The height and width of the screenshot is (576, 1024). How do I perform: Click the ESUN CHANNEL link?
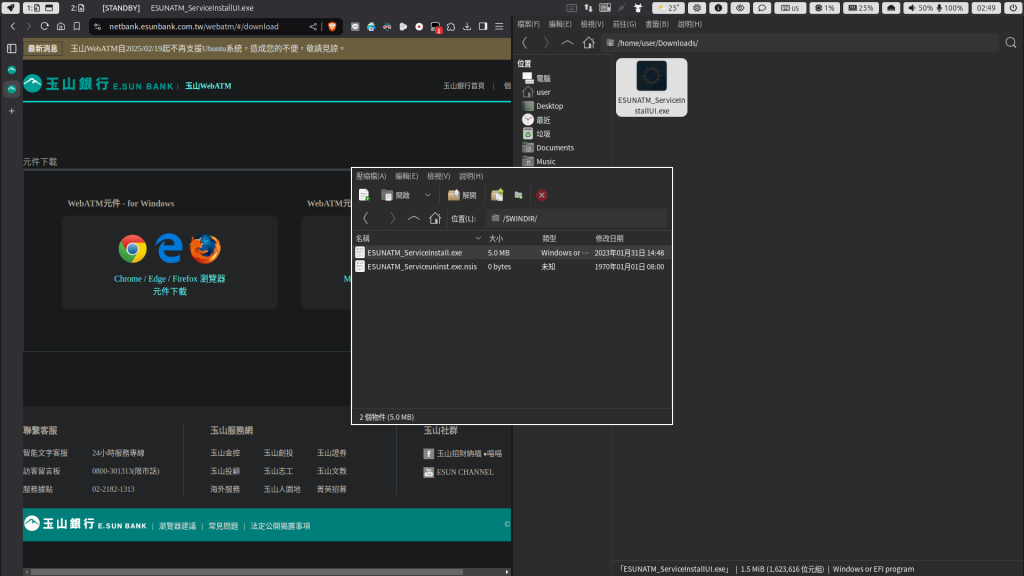click(x=464, y=472)
